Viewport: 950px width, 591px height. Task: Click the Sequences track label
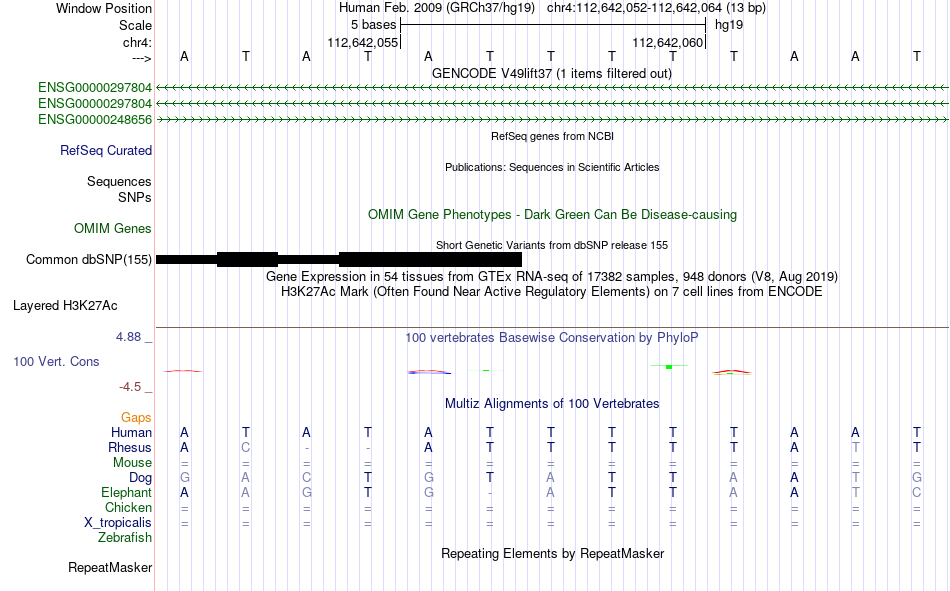pos(119,181)
